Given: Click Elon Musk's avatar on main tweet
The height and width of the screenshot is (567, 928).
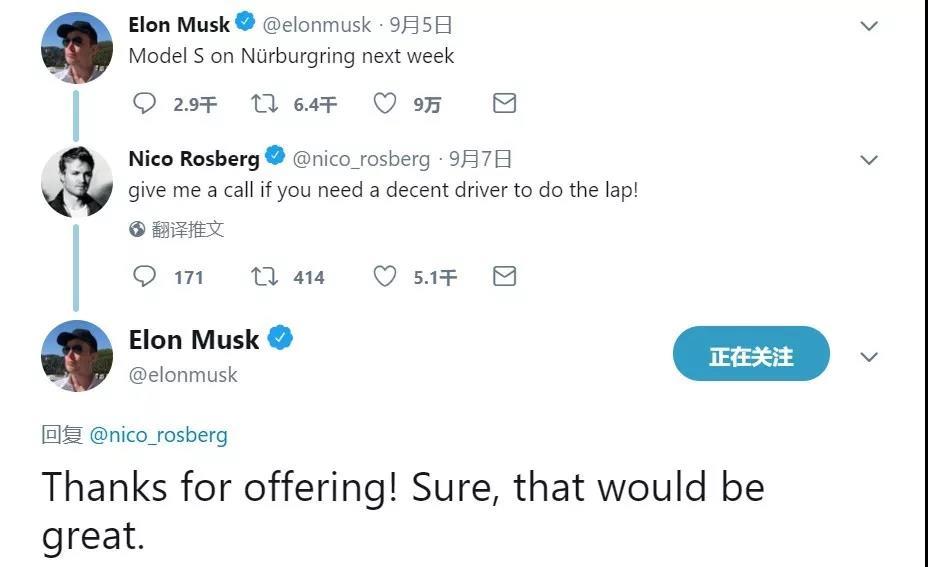Looking at the screenshot, I should (x=77, y=355).
